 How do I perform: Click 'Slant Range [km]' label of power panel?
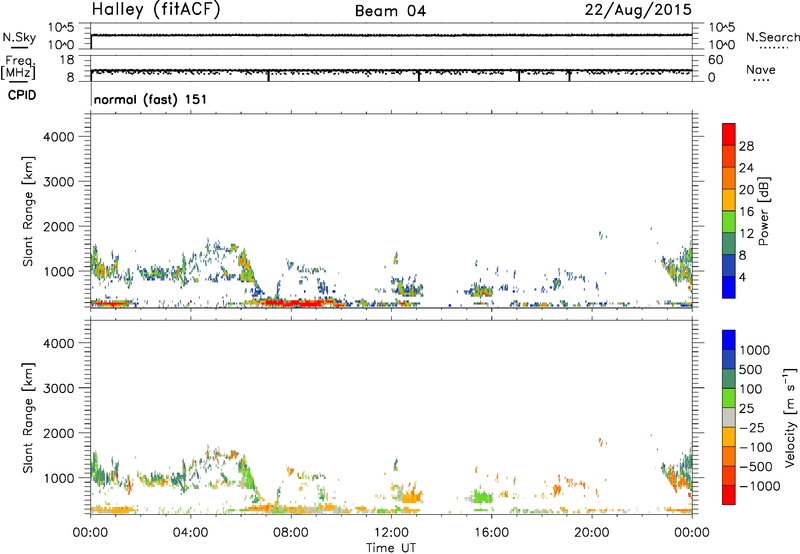pyautogui.click(x=28, y=211)
